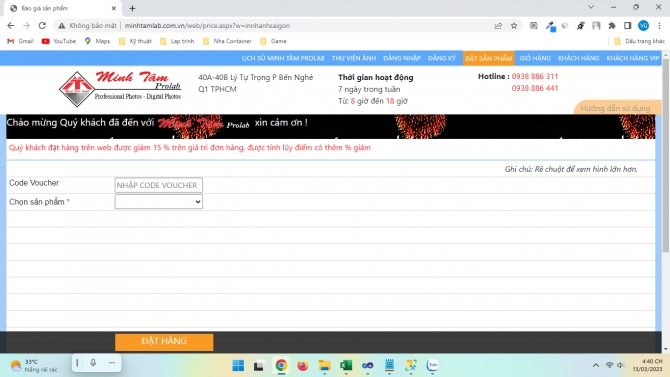Open Khách hàng menu item
This screenshot has width=670, height=377.
[x=578, y=58]
